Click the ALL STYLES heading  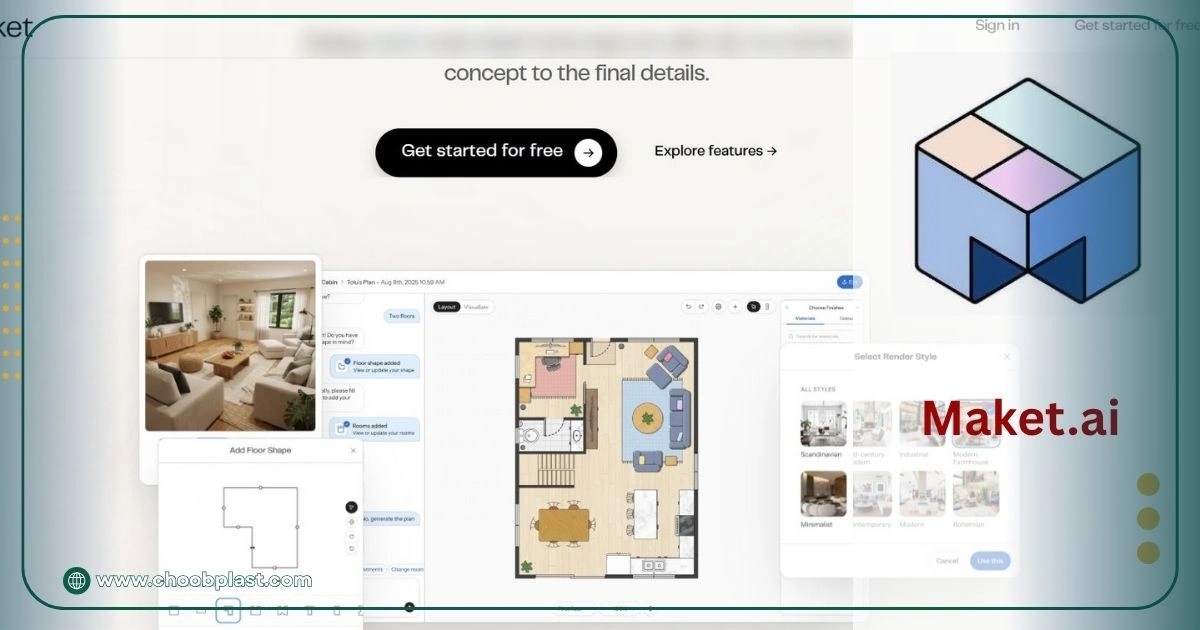coord(818,389)
